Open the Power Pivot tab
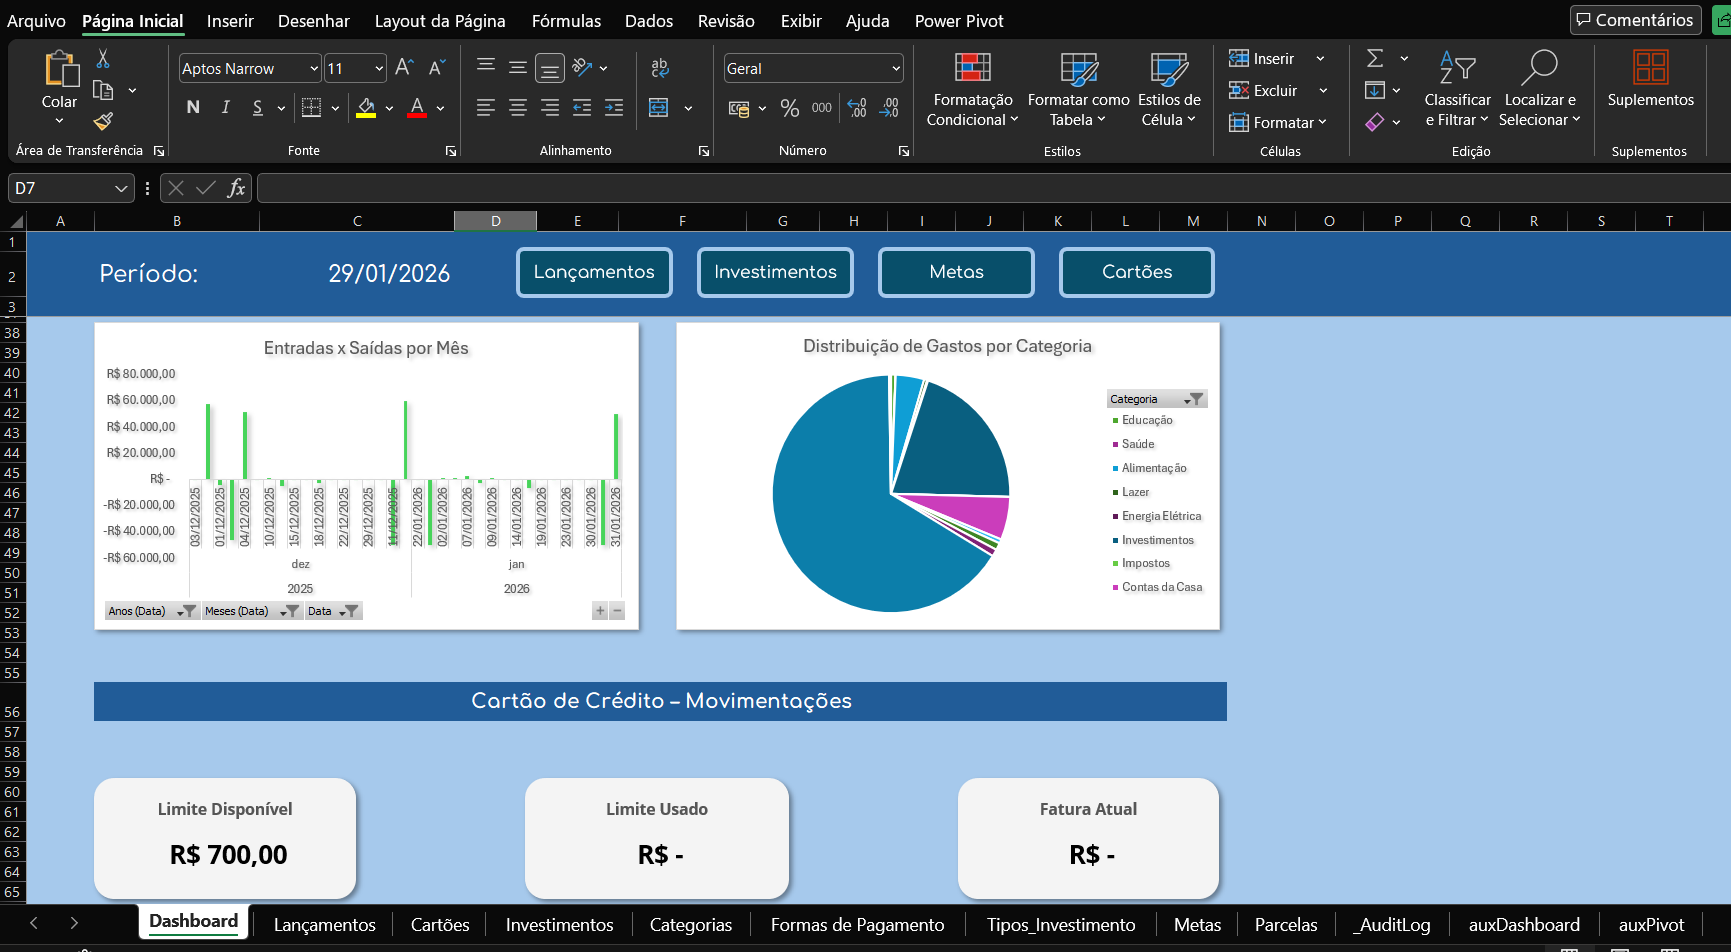This screenshot has width=1731, height=952. [959, 21]
